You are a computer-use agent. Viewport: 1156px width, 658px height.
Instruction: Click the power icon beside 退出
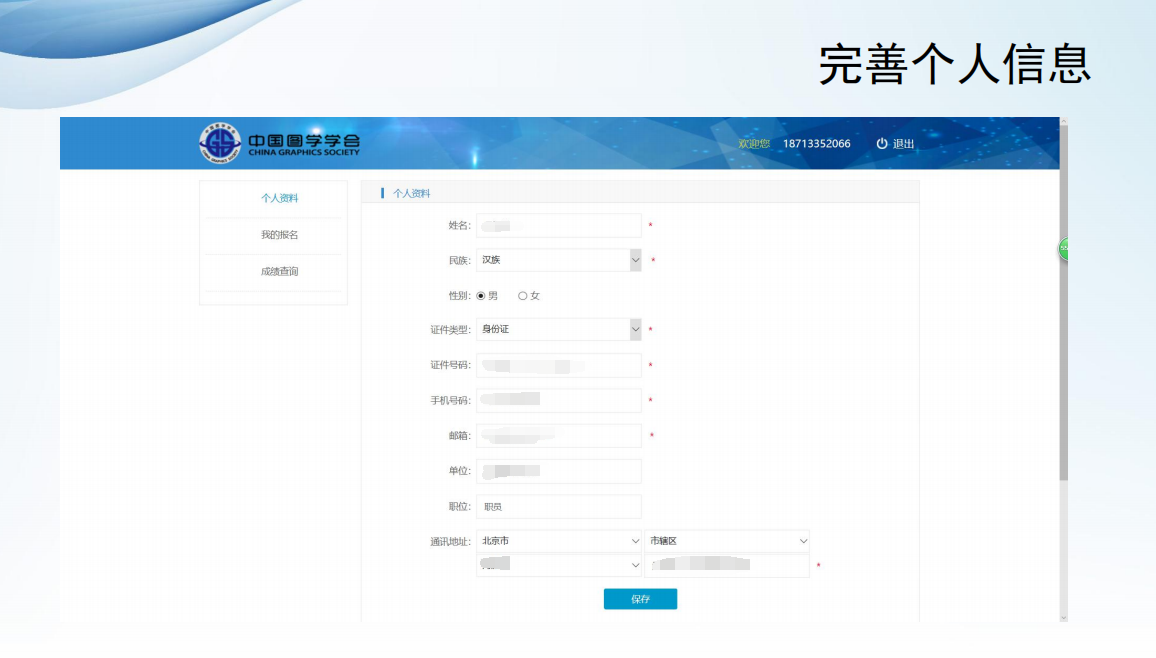(882, 144)
